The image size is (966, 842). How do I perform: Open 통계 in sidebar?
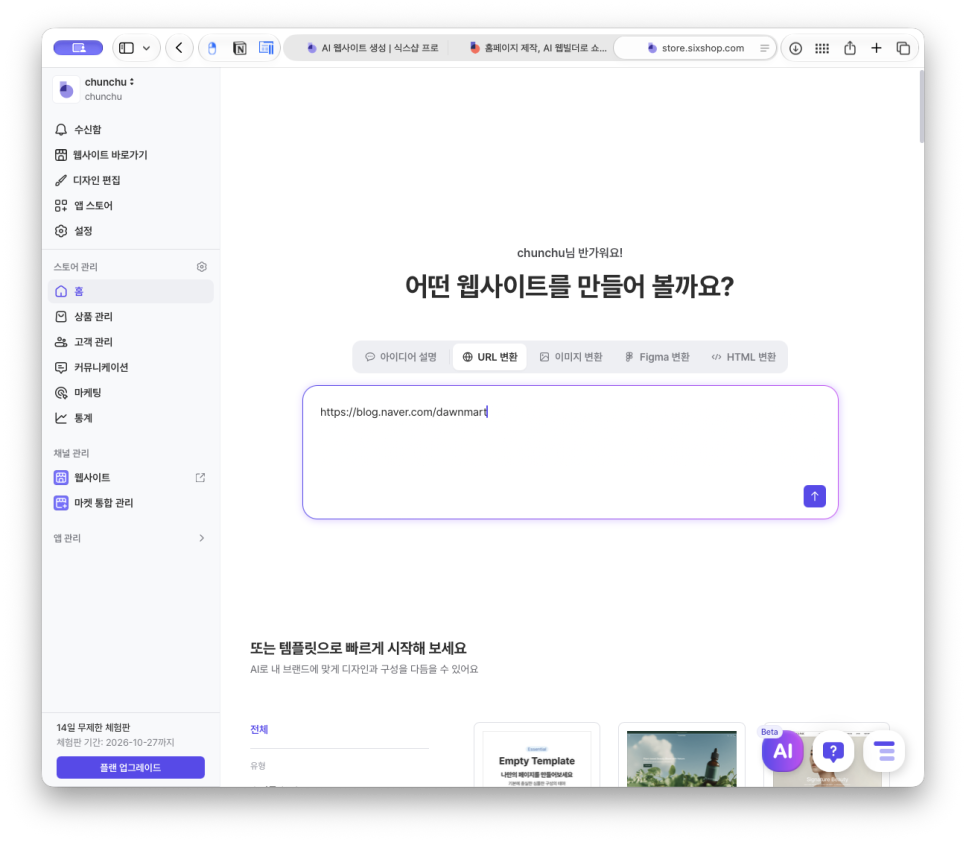point(73,418)
